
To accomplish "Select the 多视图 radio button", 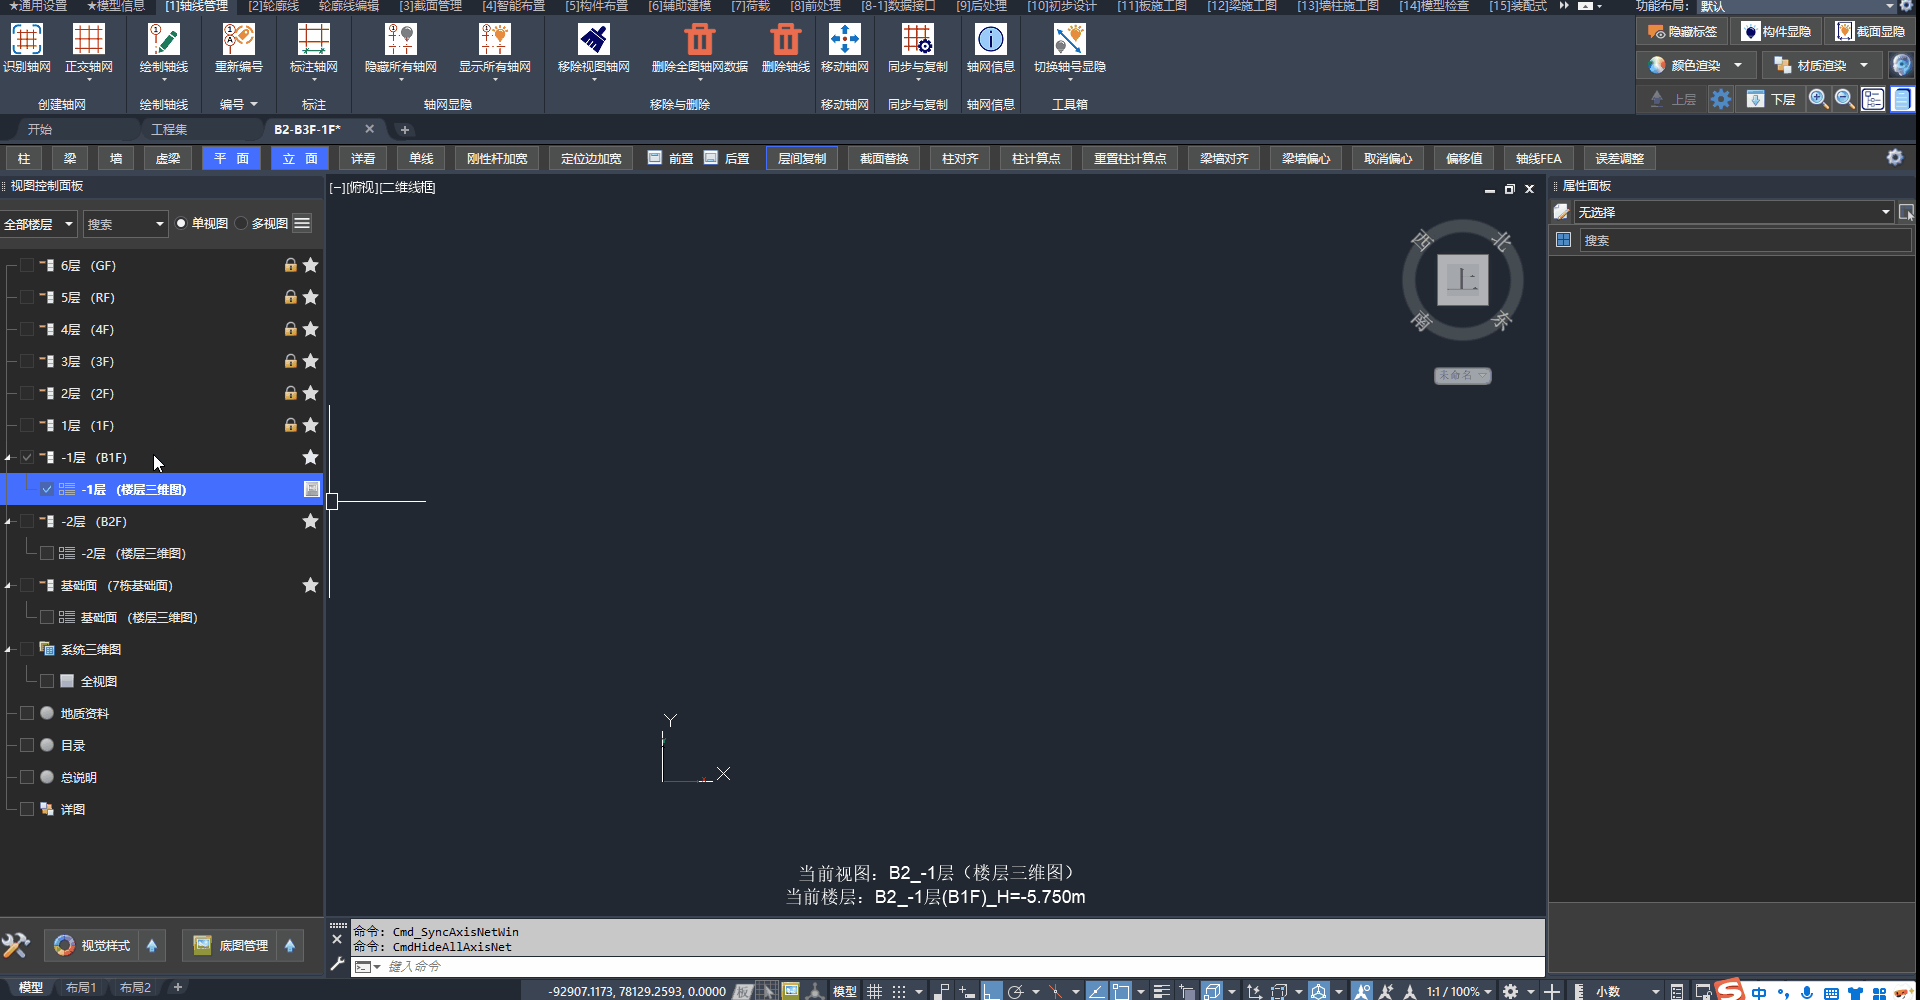I will (x=242, y=224).
